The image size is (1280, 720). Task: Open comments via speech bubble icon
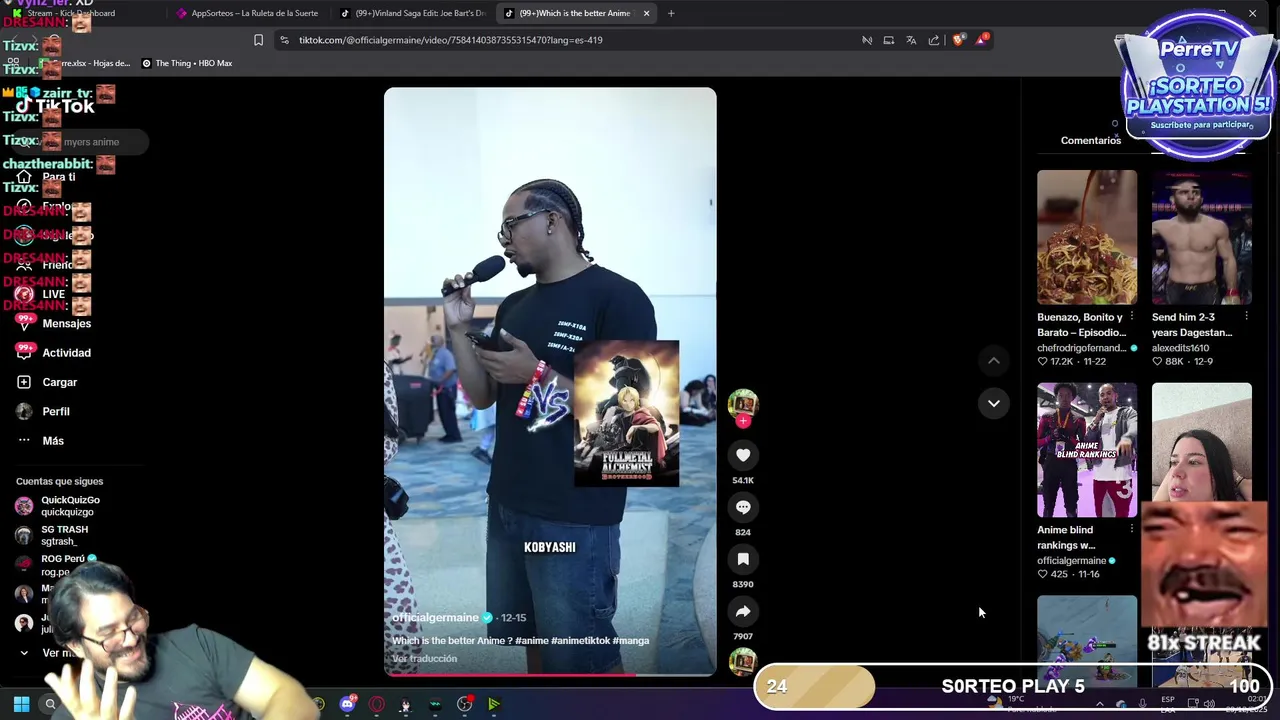click(743, 507)
